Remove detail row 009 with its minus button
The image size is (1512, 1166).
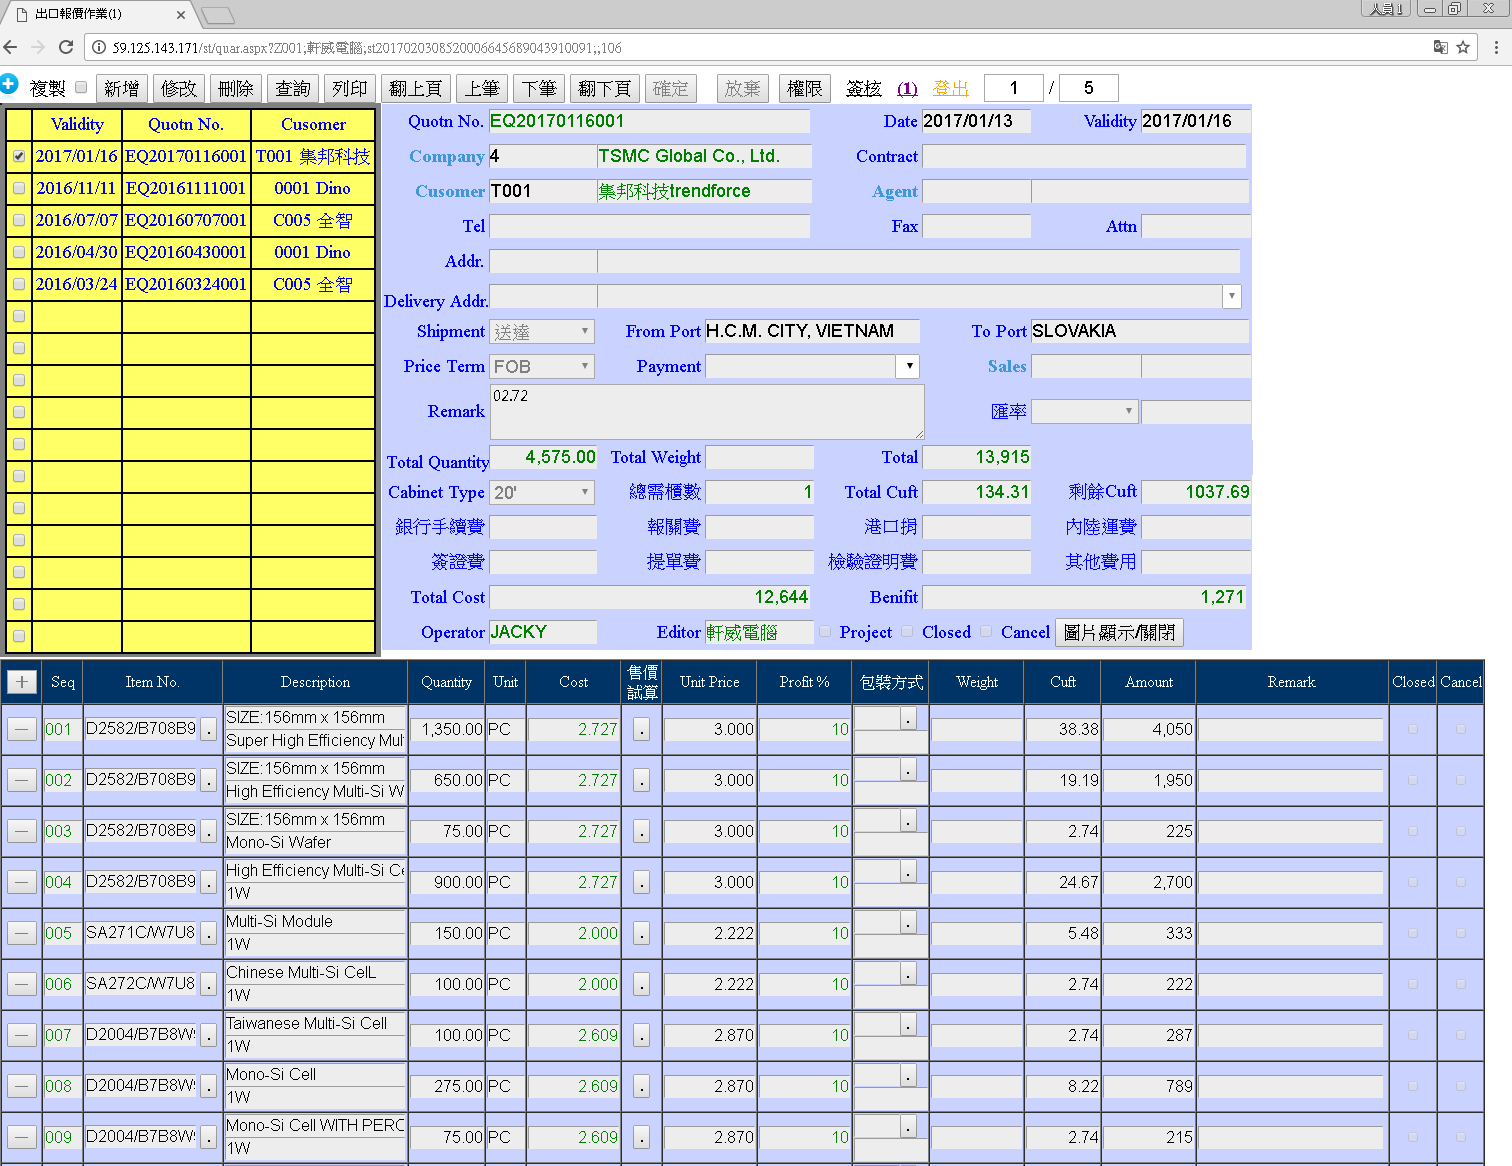[x=22, y=1137]
